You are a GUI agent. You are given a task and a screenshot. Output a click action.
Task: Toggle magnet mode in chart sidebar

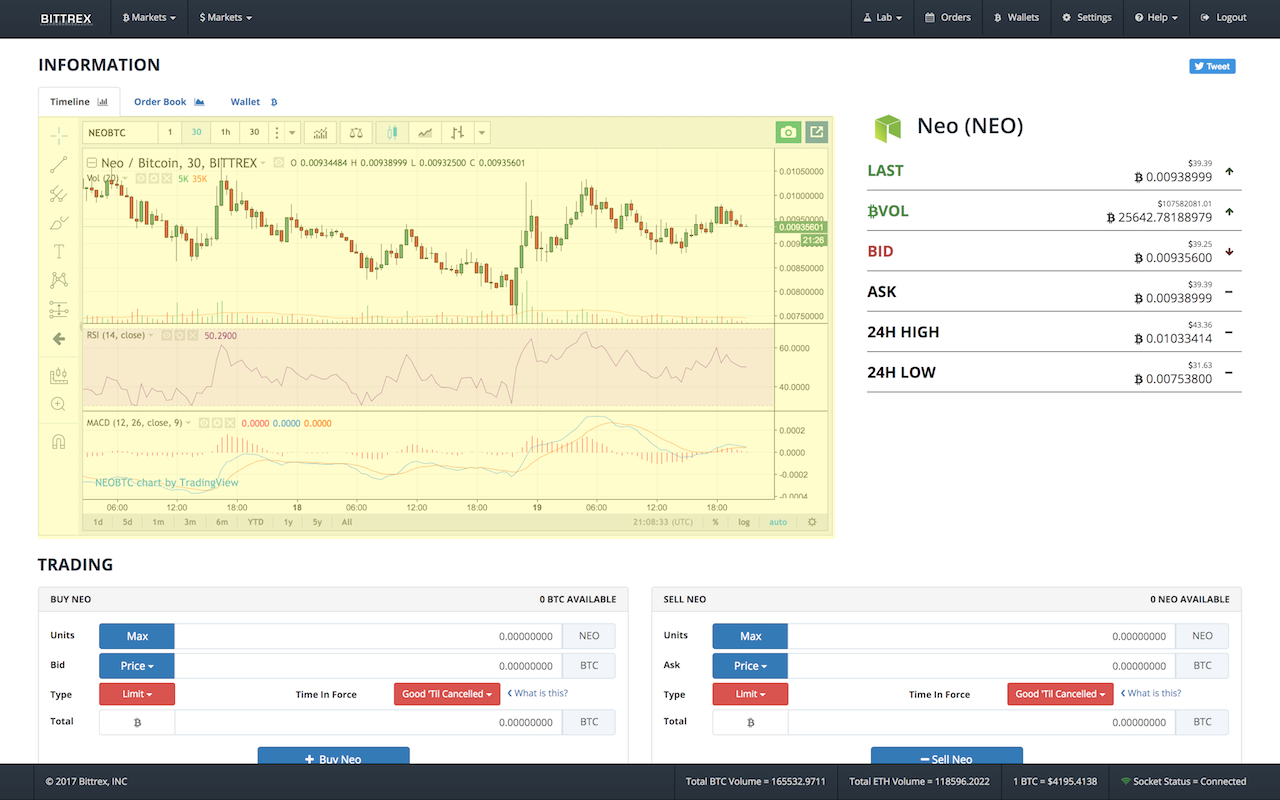tap(59, 442)
